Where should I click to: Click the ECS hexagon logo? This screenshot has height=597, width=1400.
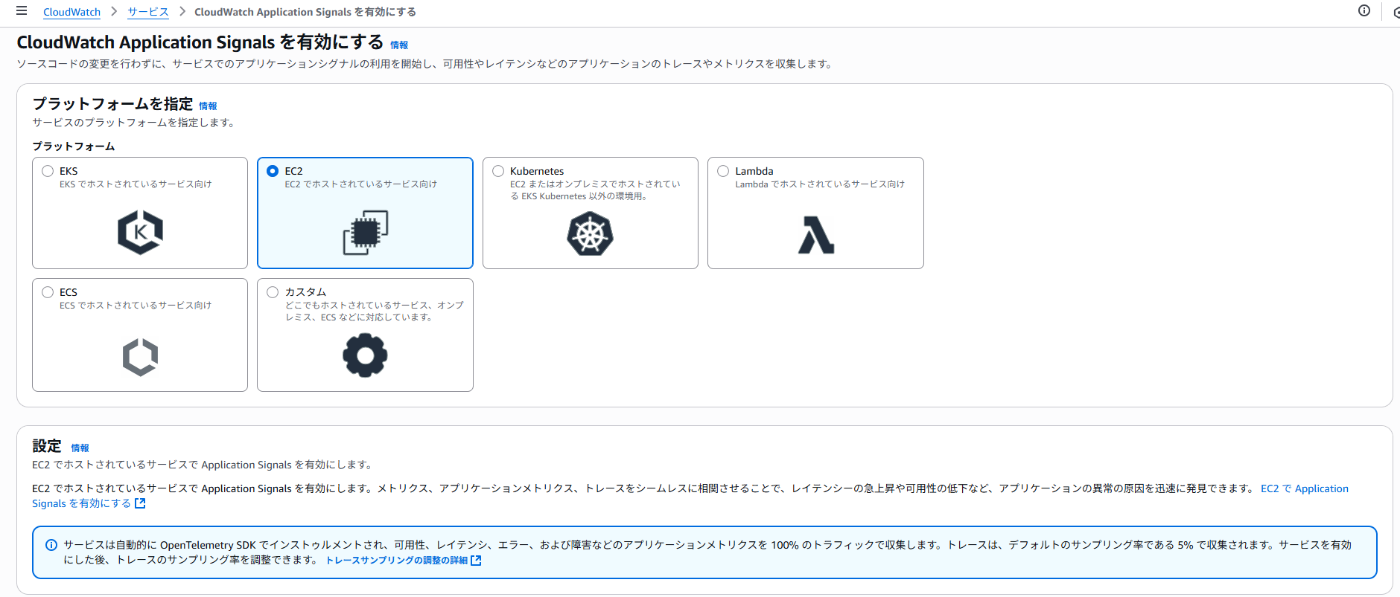pos(140,357)
